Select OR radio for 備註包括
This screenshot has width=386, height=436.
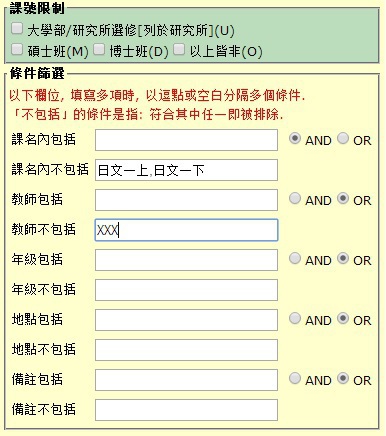click(x=343, y=378)
